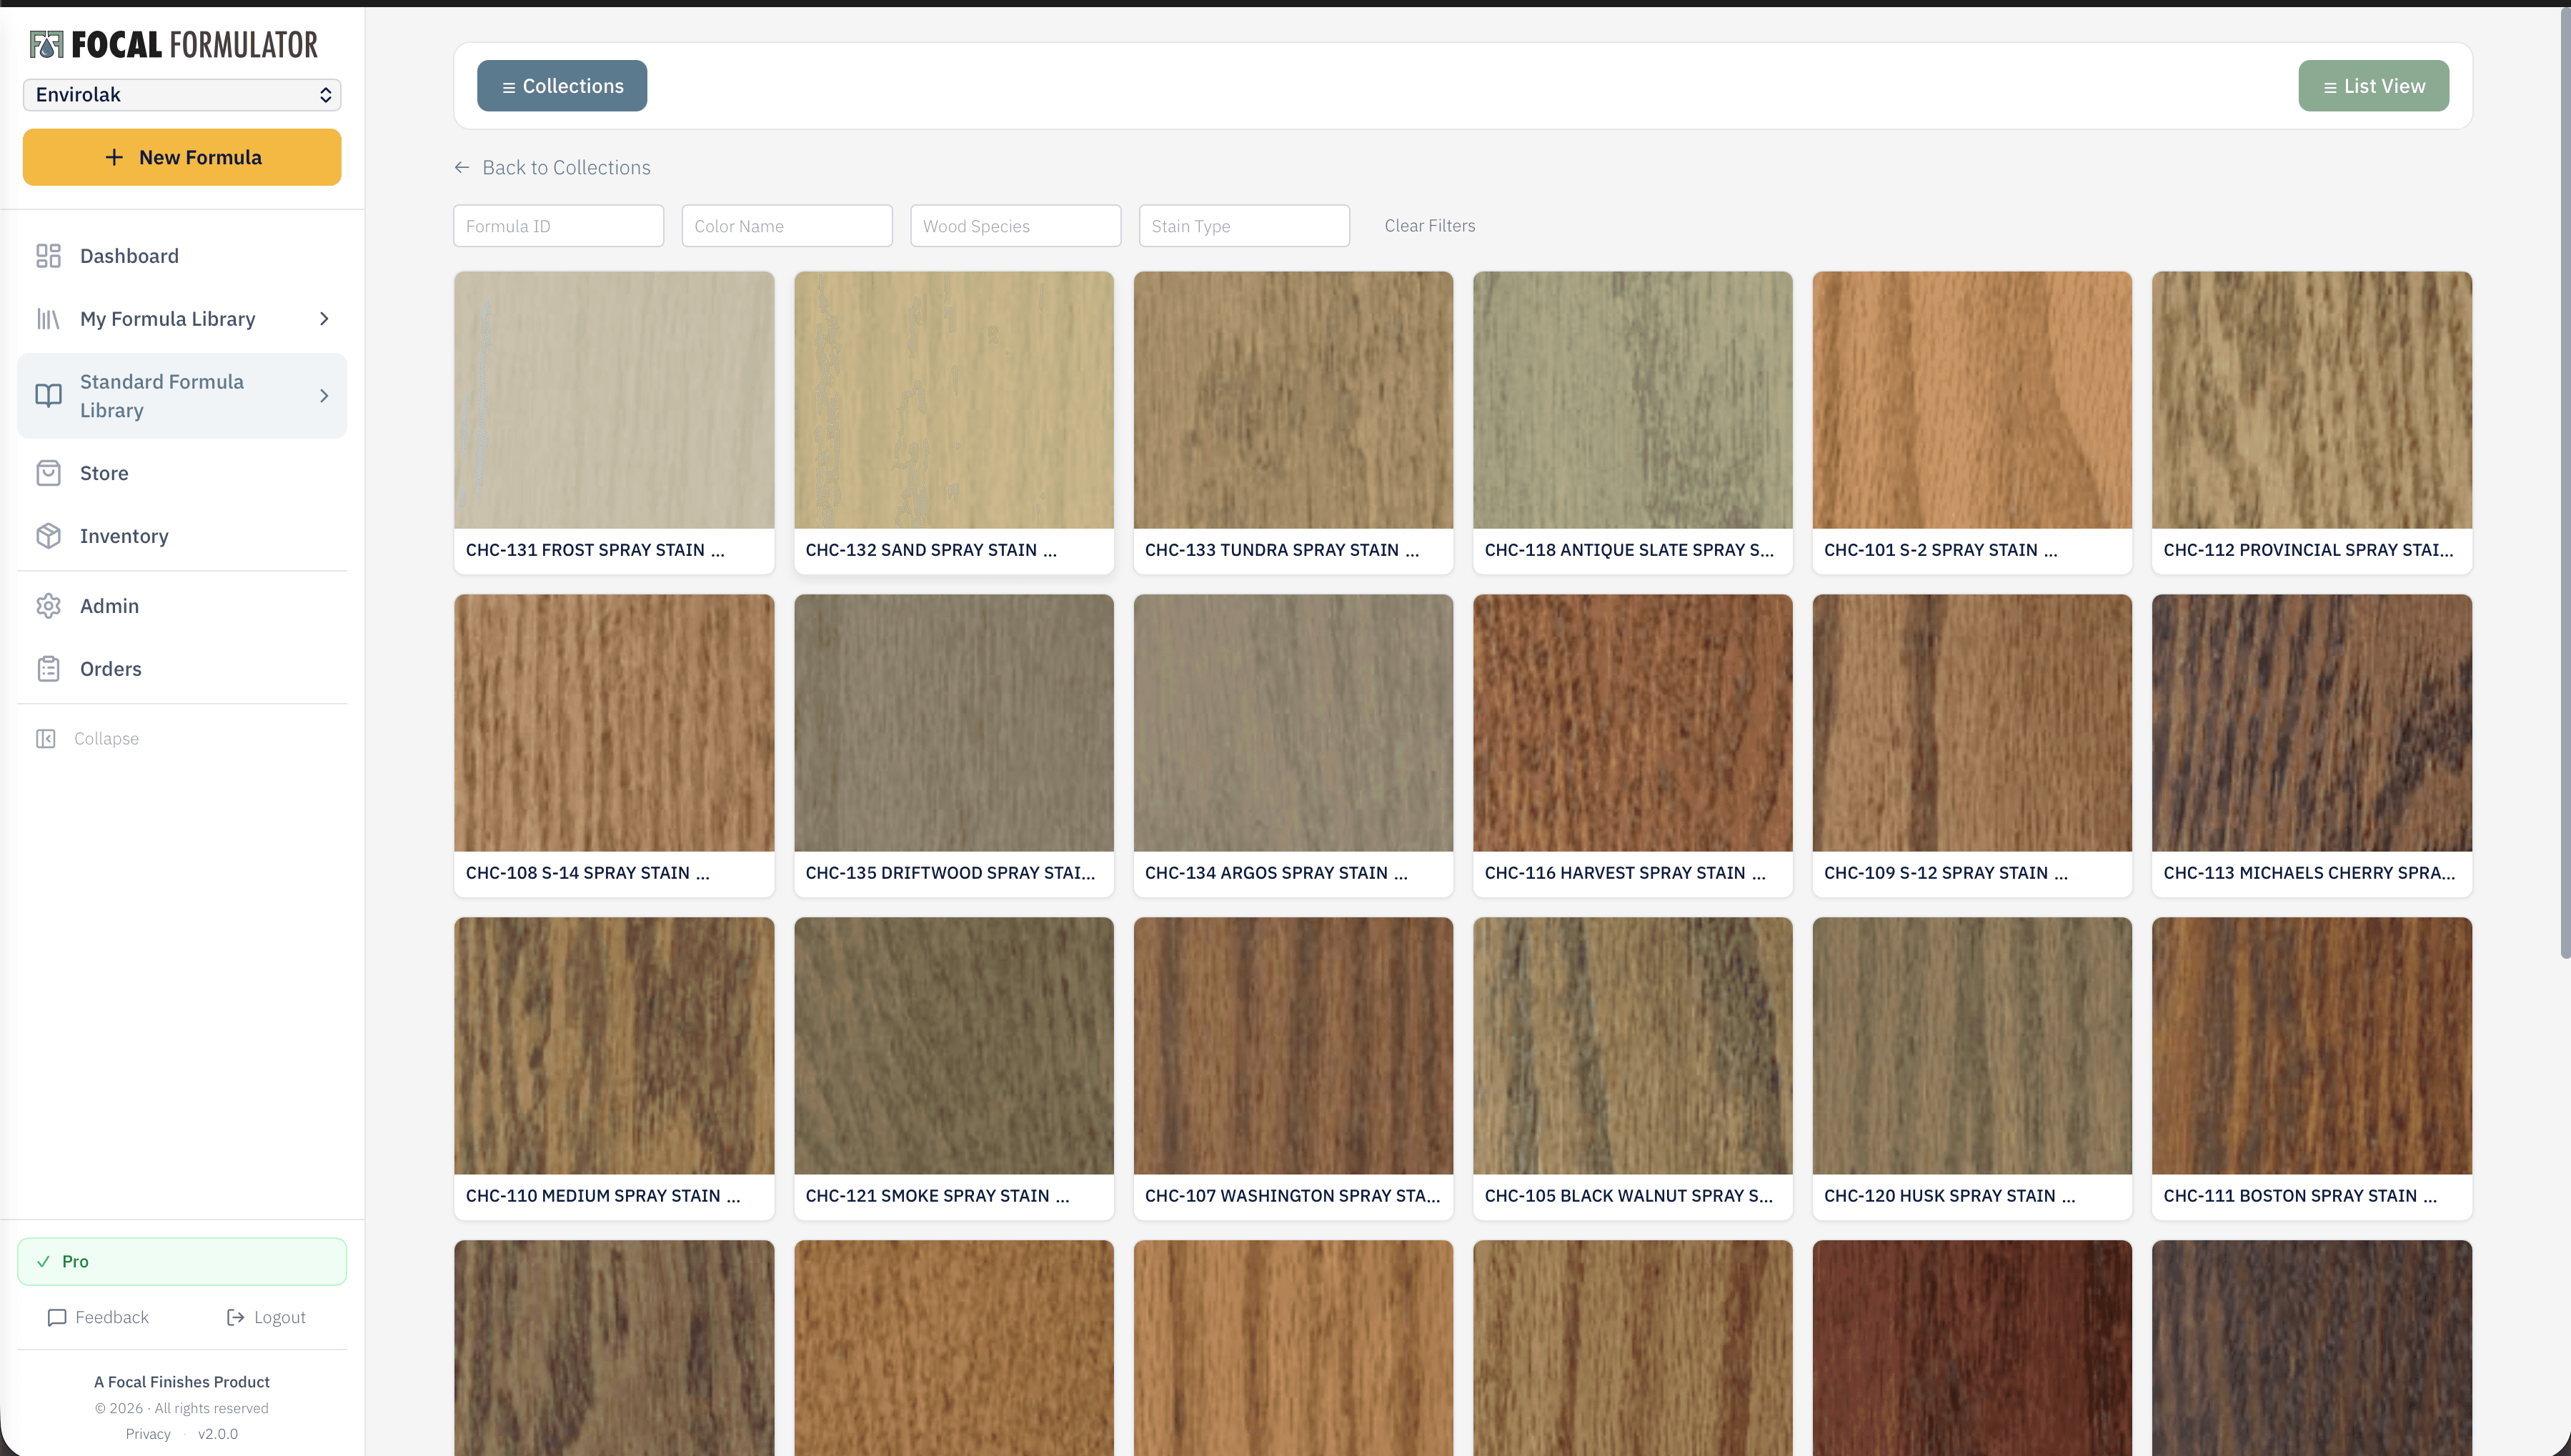Switch to List View
Viewport: 2571px width, 1456px height.
click(2373, 86)
